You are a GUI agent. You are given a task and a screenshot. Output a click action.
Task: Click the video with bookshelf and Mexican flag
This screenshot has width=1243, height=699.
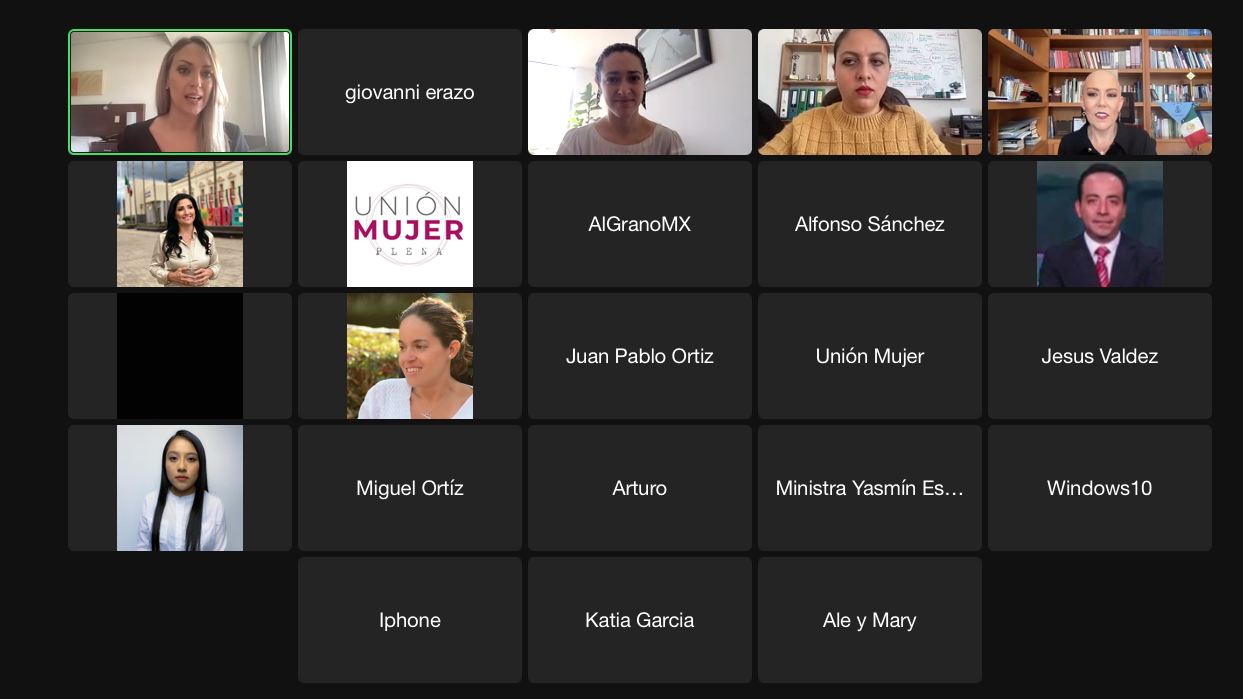pyautogui.click(x=1100, y=92)
